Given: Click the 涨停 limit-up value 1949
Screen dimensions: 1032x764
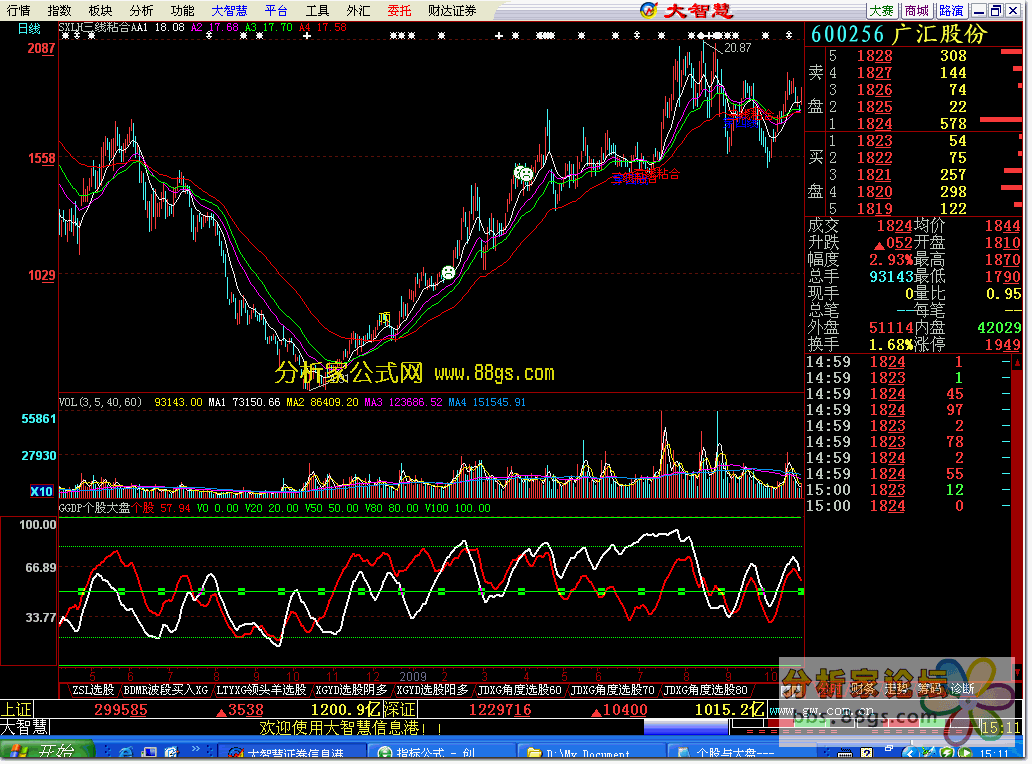Looking at the screenshot, I should (1002, 345).
